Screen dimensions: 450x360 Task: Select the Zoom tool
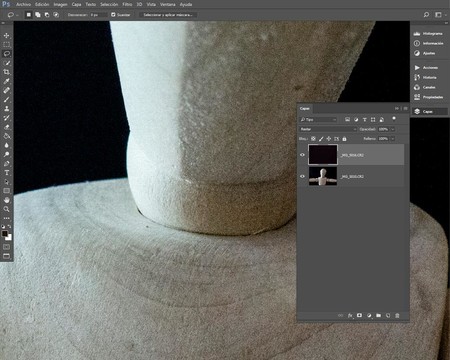(6, 209)
